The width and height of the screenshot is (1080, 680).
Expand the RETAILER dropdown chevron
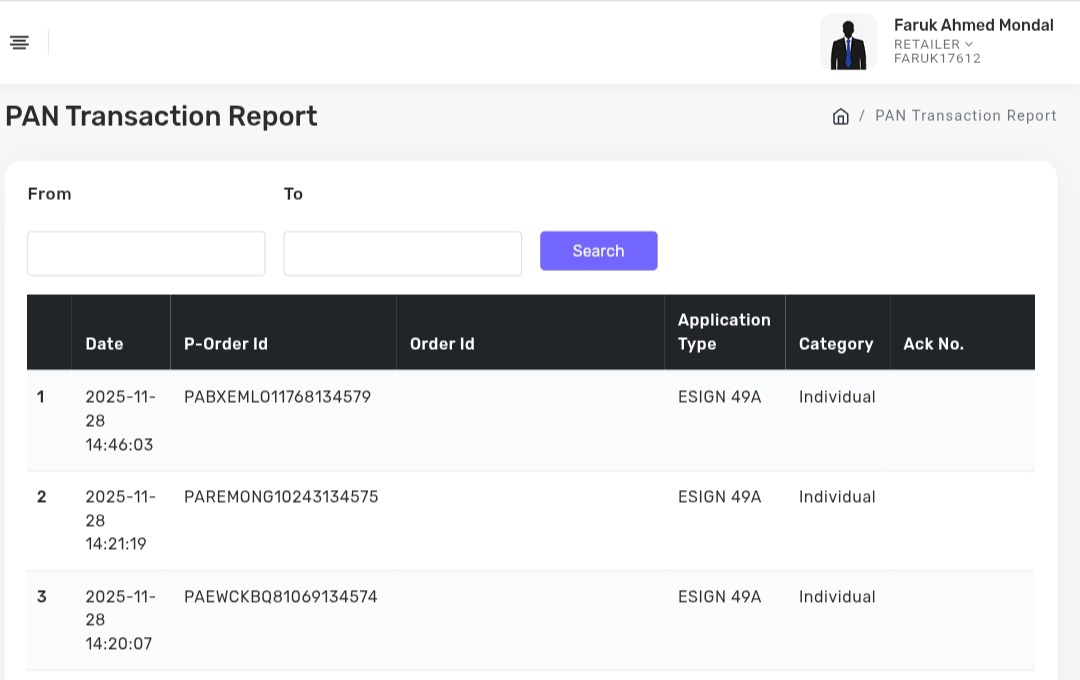969,44
